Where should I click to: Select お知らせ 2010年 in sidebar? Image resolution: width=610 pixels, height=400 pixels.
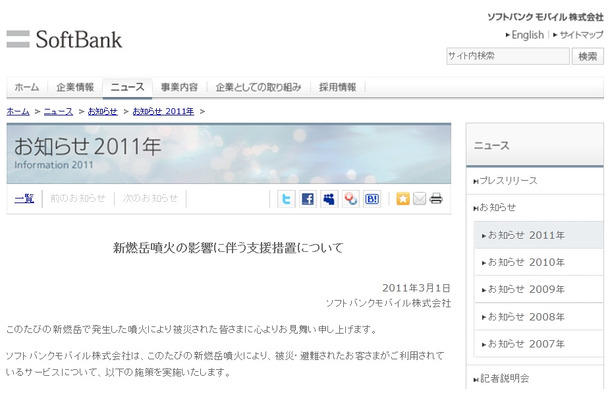[x=538, y=263]
